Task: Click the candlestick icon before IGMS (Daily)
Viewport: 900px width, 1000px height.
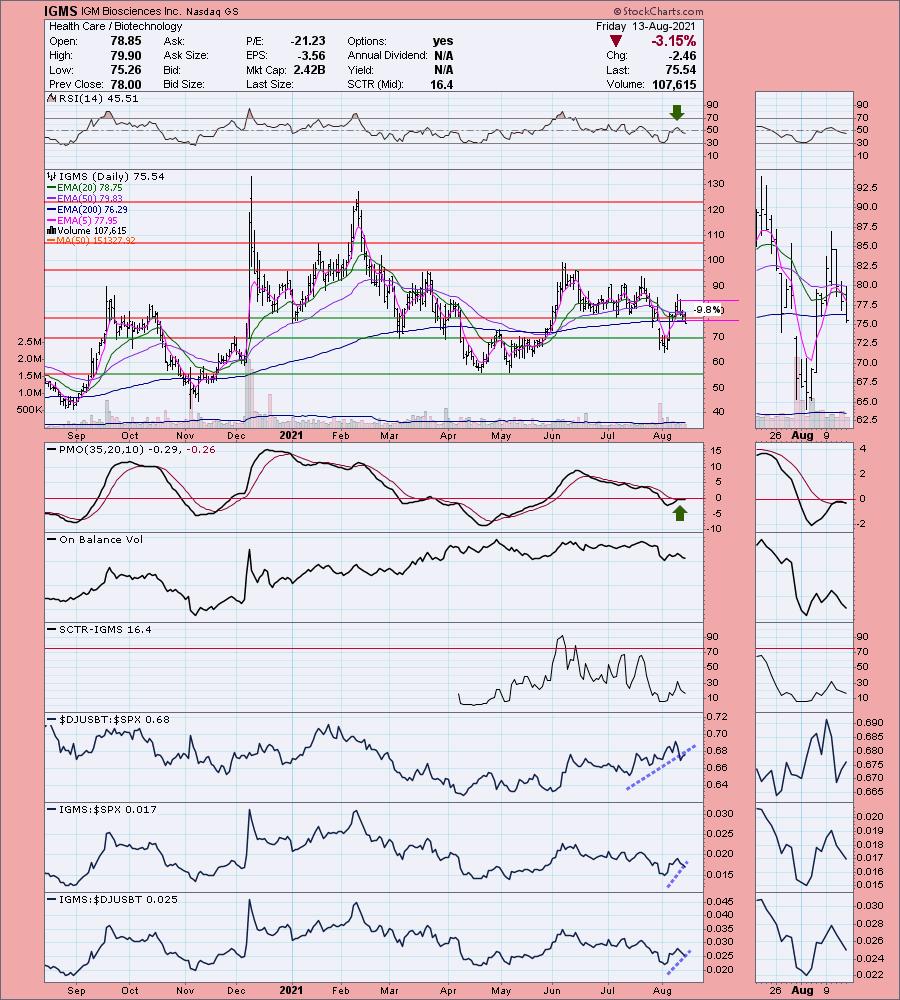Action: click(52, 177)
